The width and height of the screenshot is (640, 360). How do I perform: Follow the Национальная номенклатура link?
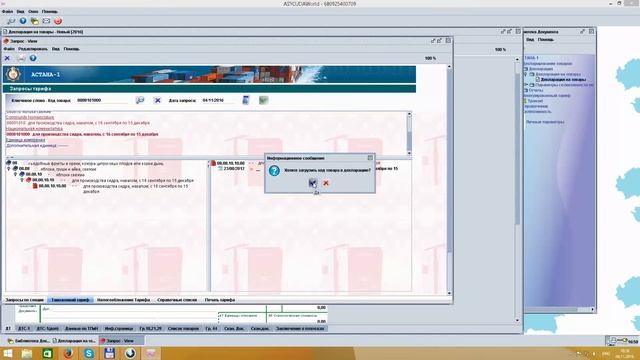pyautogui.click(x=34, y=129)
